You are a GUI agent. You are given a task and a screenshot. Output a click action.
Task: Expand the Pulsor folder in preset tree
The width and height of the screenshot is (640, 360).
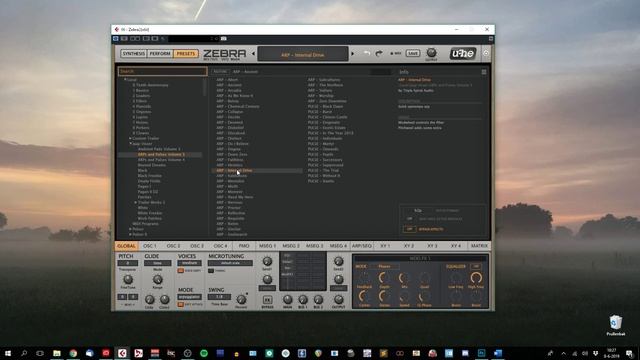(130, 229)
